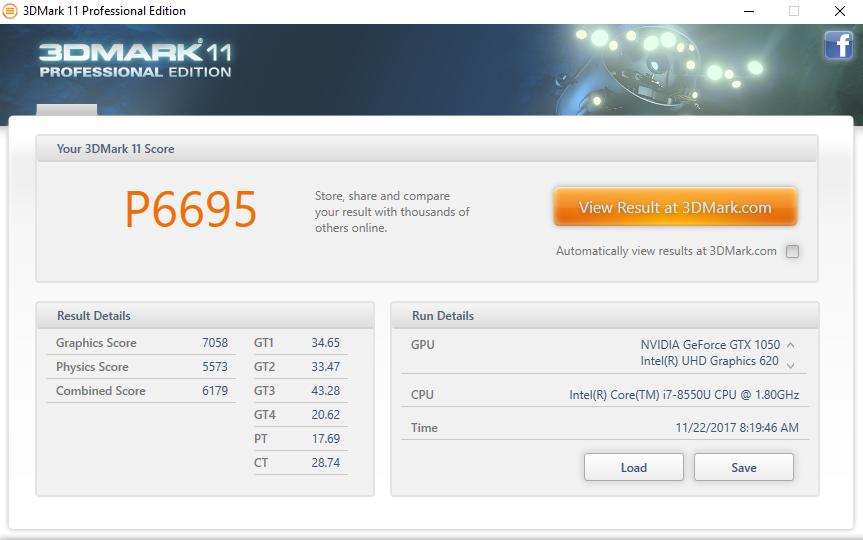Select the highlighted tab in header
The image size is (863, 540).
(x=67, y=110)
